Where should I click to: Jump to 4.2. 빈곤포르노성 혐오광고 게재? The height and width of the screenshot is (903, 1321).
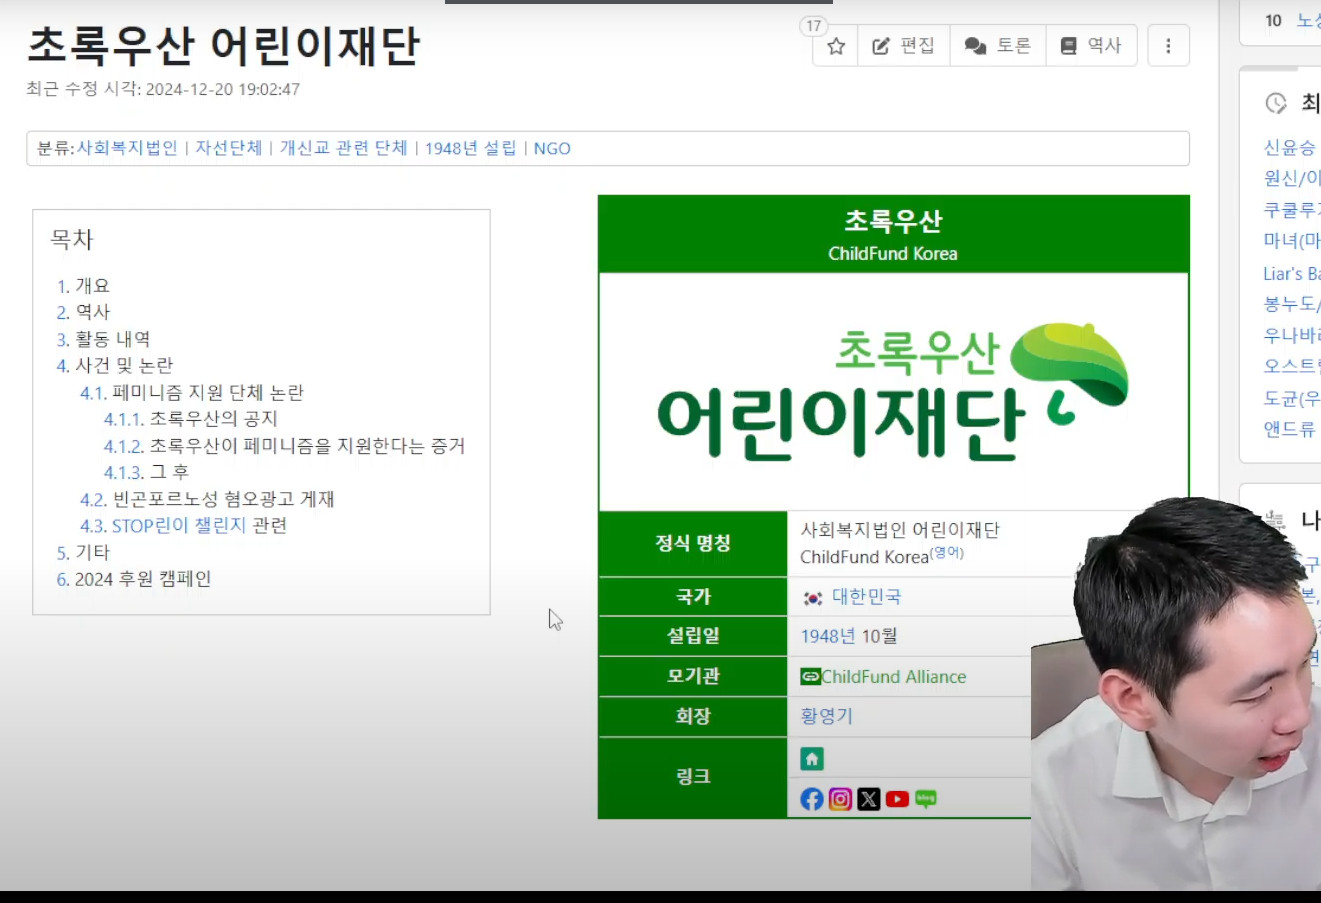click(207, 499)
